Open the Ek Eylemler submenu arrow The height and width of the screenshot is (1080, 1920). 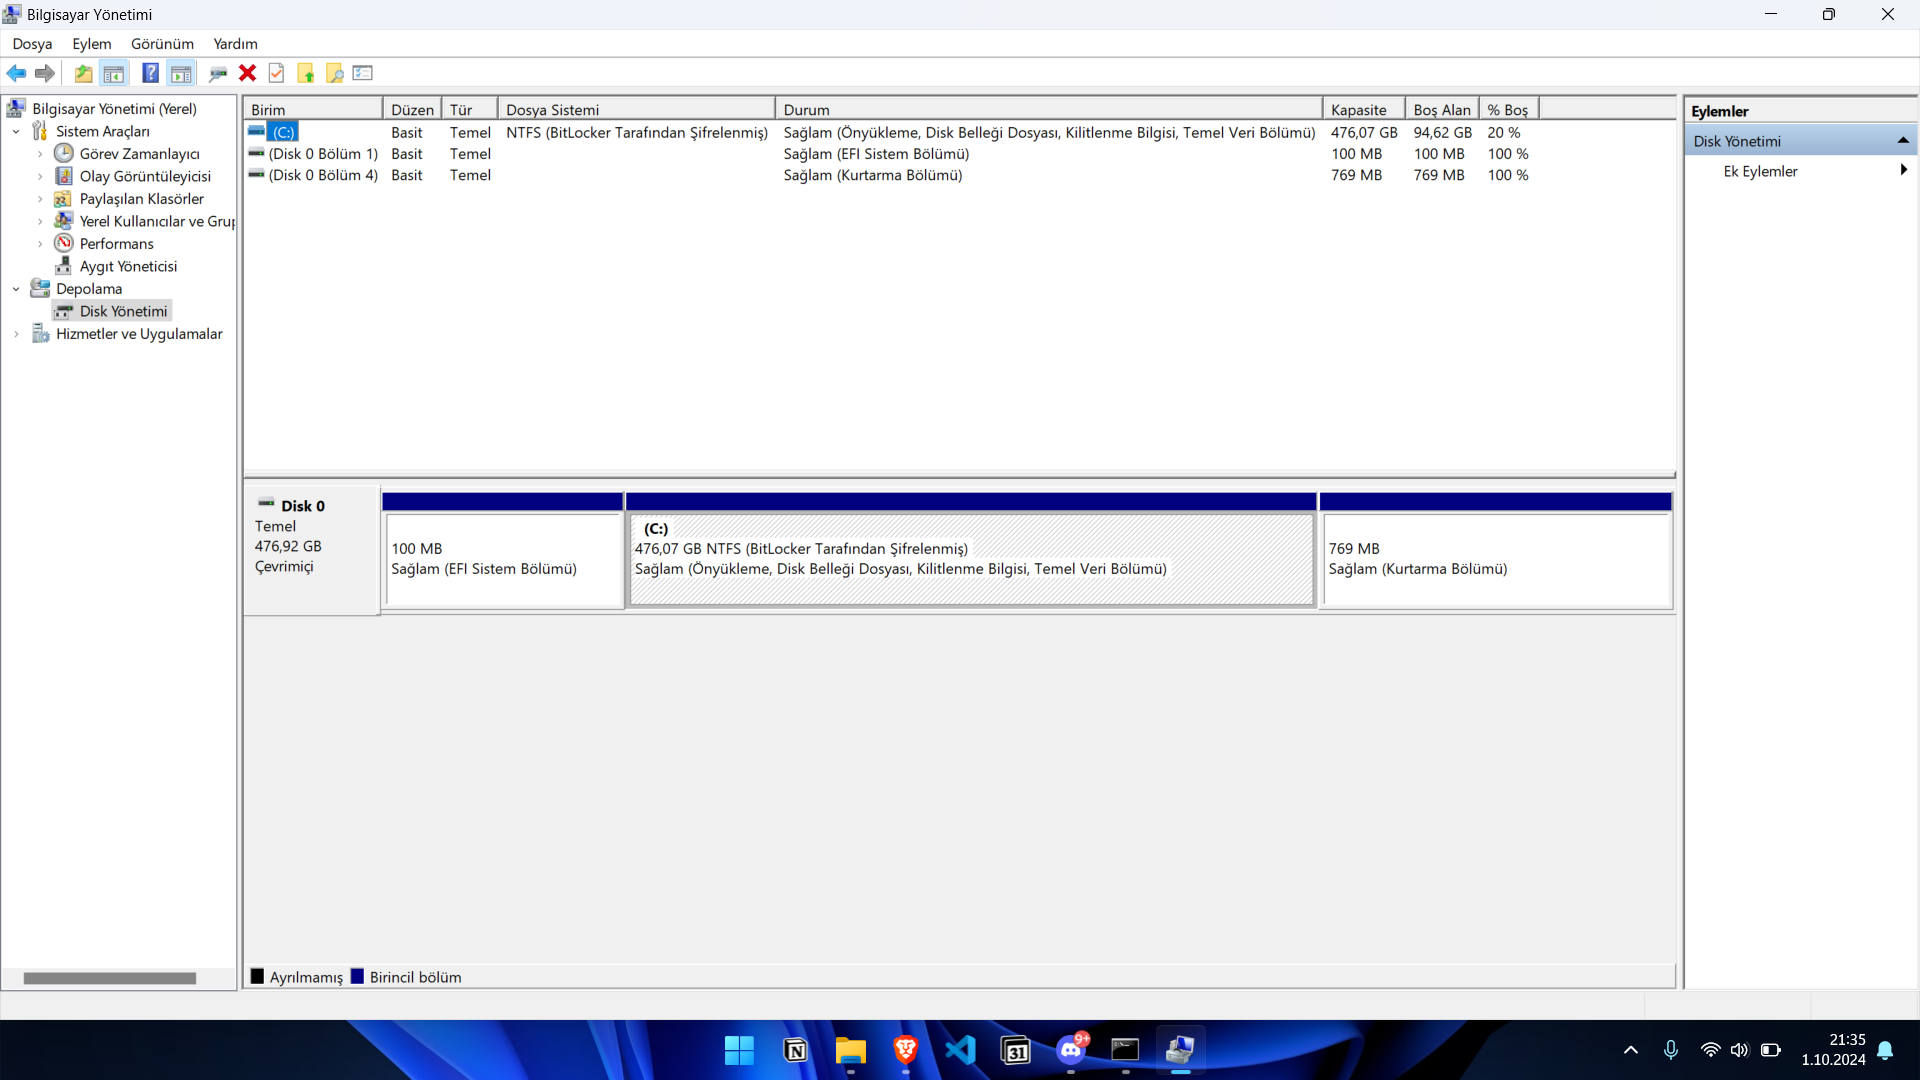tap(1903, 171)
